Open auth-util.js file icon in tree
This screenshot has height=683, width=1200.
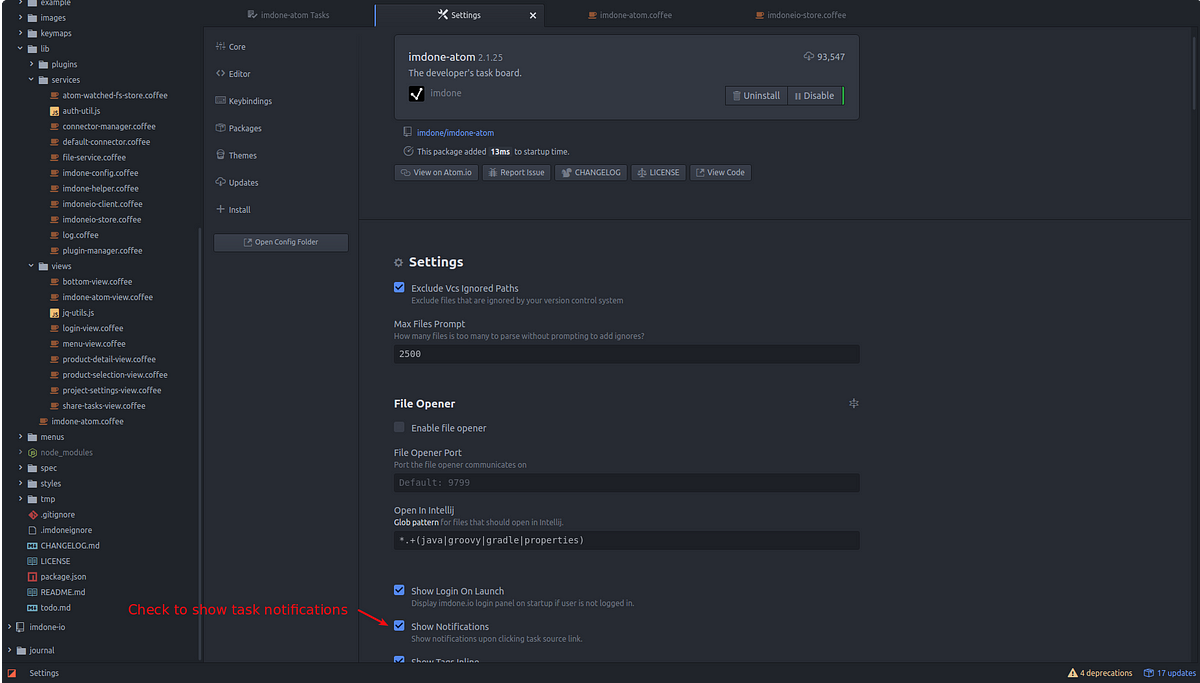[x=54, y=111]
